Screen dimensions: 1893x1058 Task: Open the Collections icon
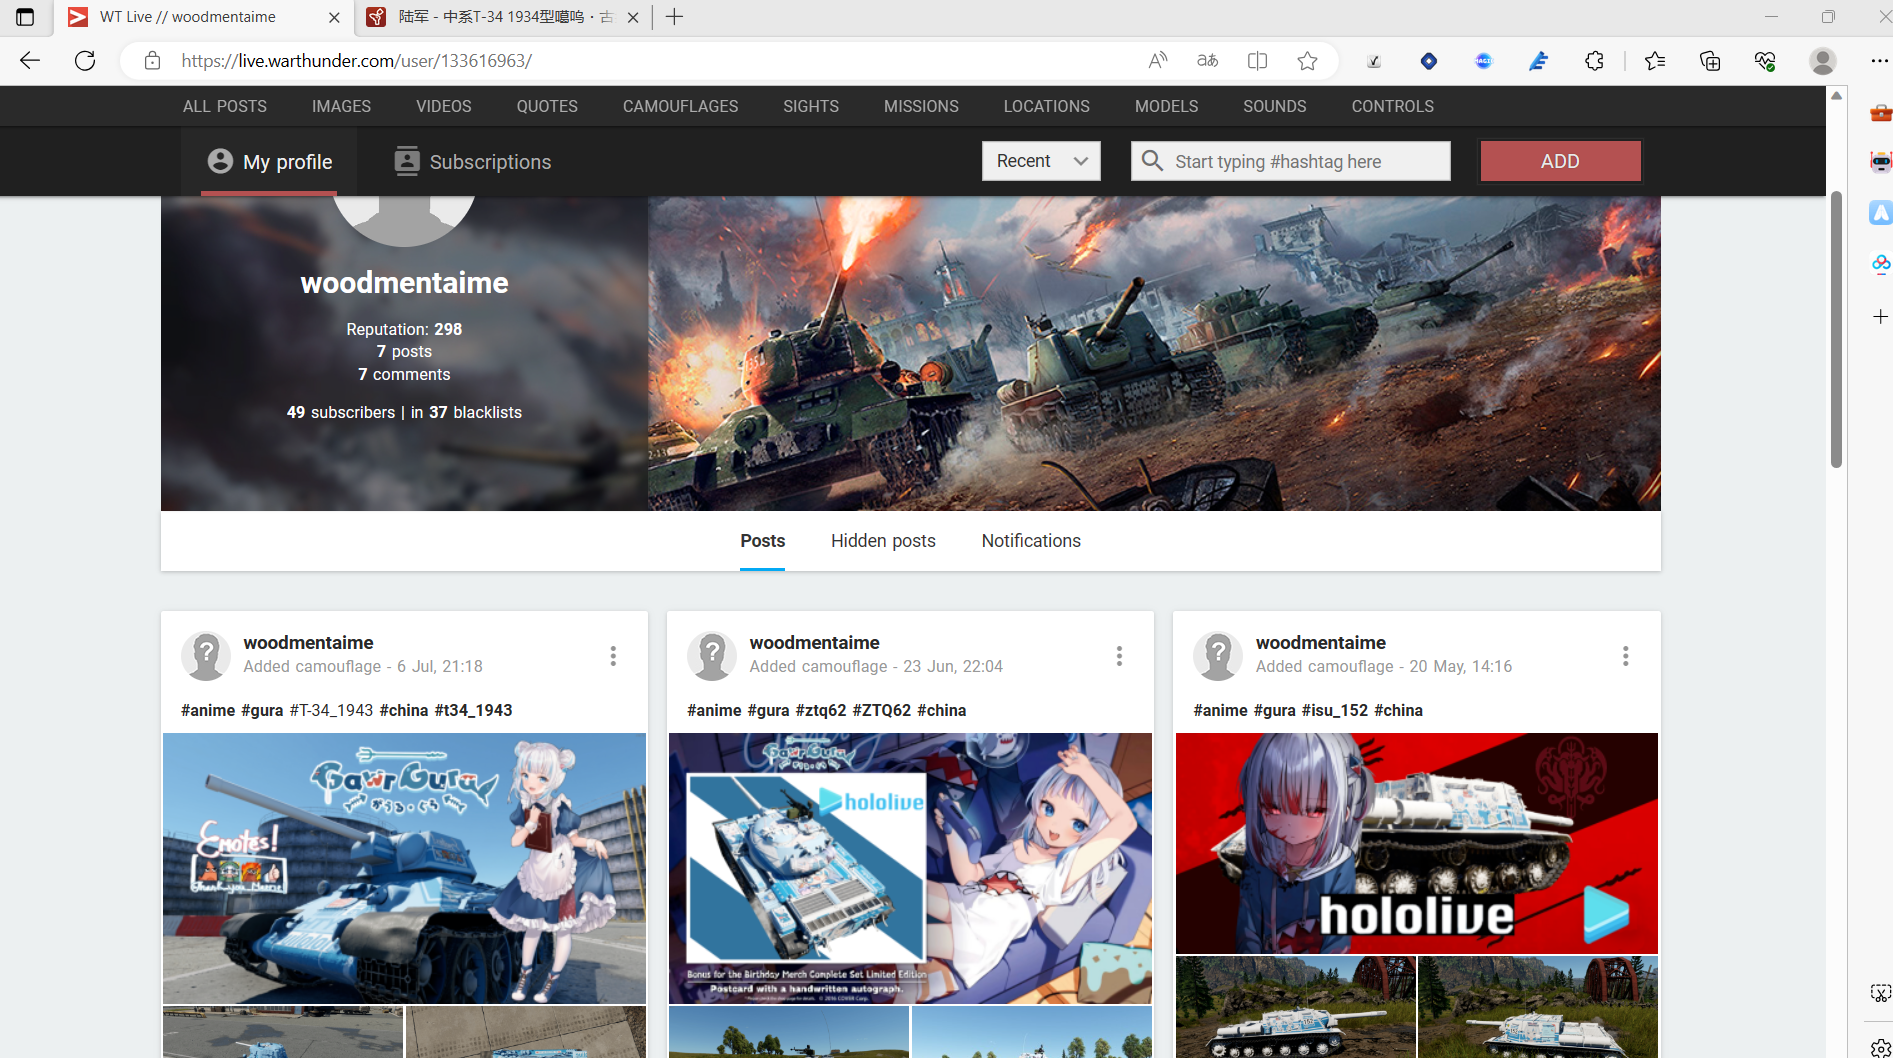click(1710, 61)
